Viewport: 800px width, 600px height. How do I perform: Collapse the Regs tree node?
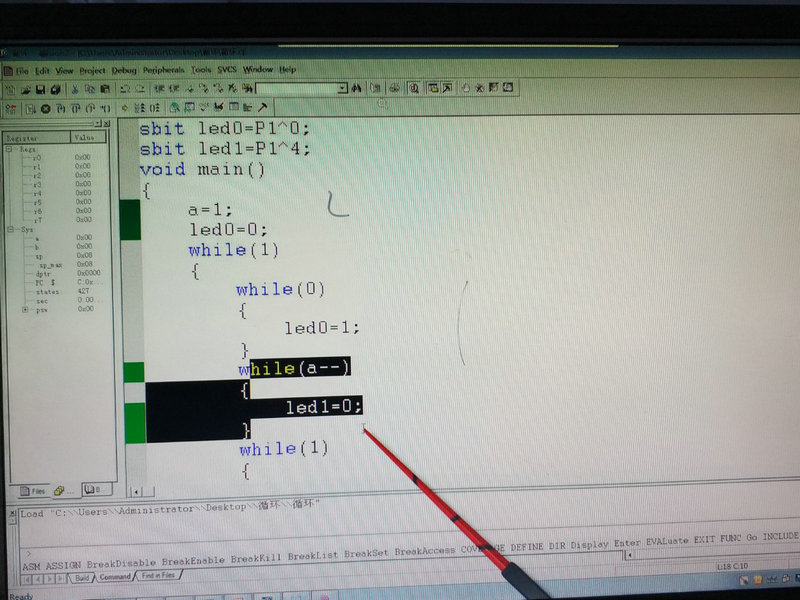coord(9,149)
